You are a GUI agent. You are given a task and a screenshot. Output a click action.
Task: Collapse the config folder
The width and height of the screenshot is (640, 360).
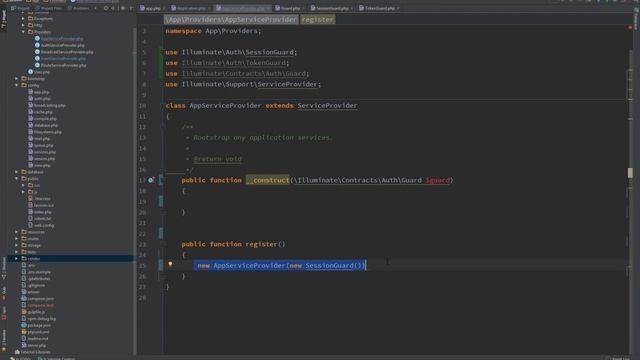point(17,85)
